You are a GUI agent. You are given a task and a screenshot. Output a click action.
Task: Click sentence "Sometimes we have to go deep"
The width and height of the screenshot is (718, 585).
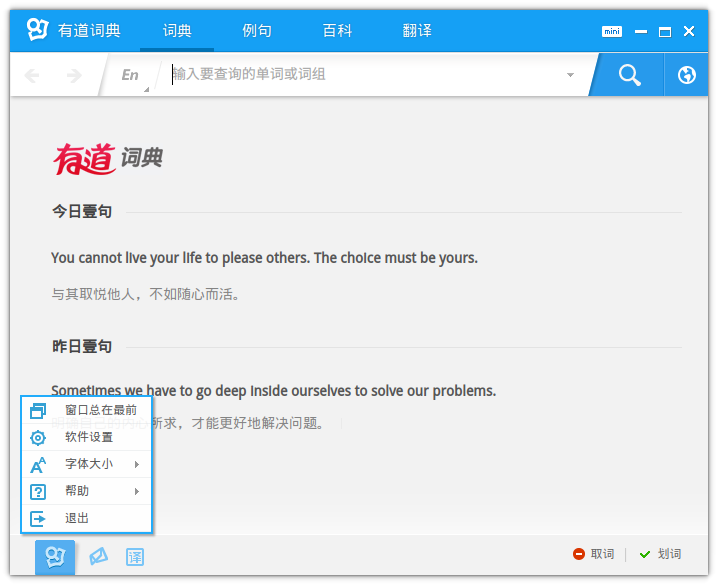(273, 390)
